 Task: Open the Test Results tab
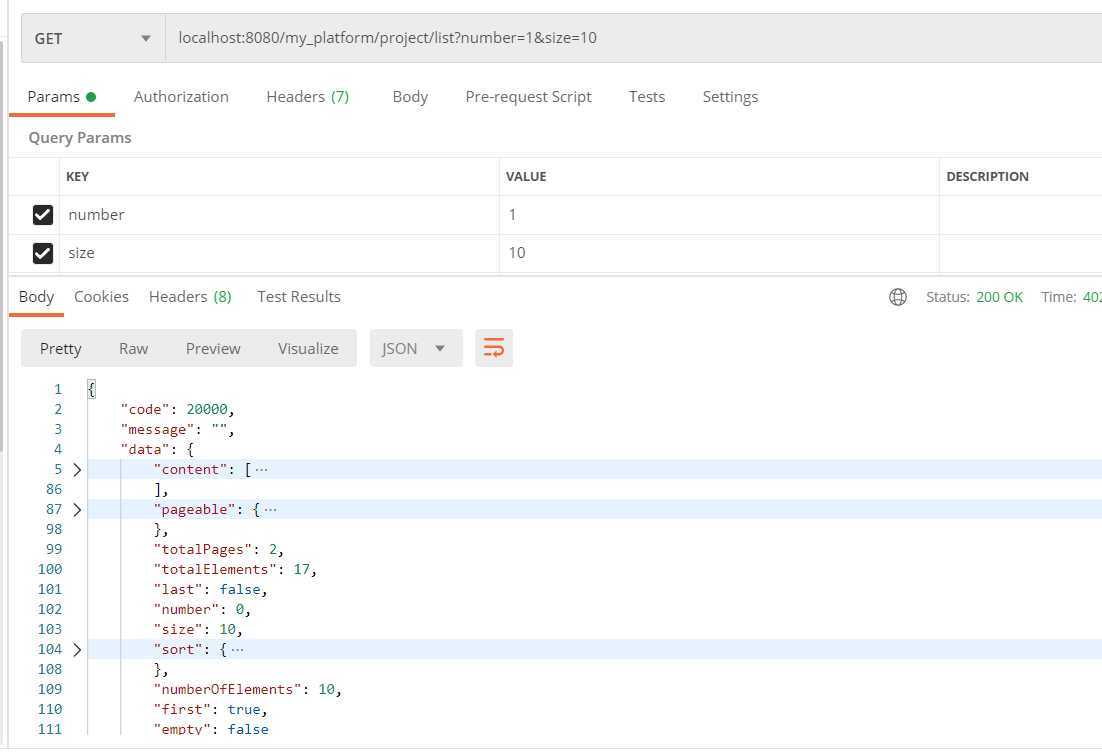(x=299, y=297)
